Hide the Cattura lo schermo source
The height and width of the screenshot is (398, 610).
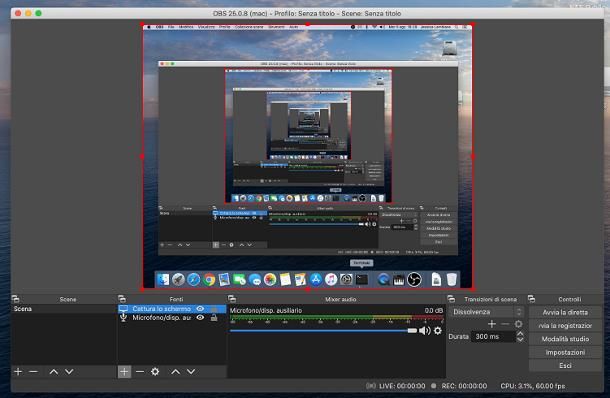(200, 309)
